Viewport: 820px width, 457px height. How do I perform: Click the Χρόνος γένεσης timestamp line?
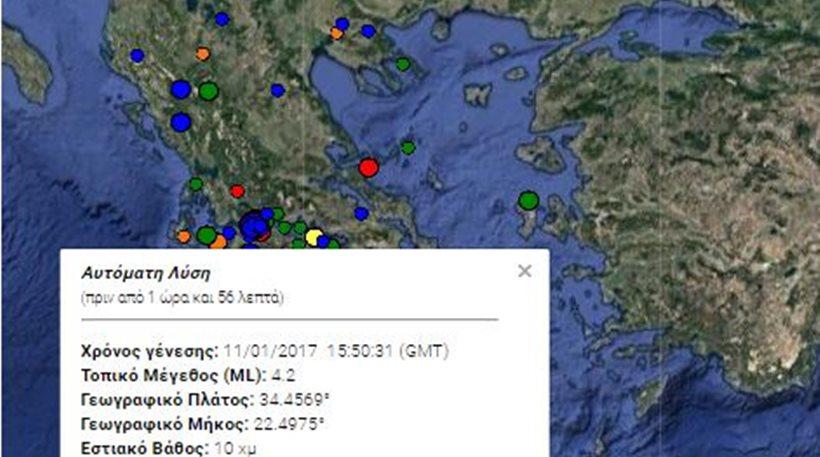265,352
